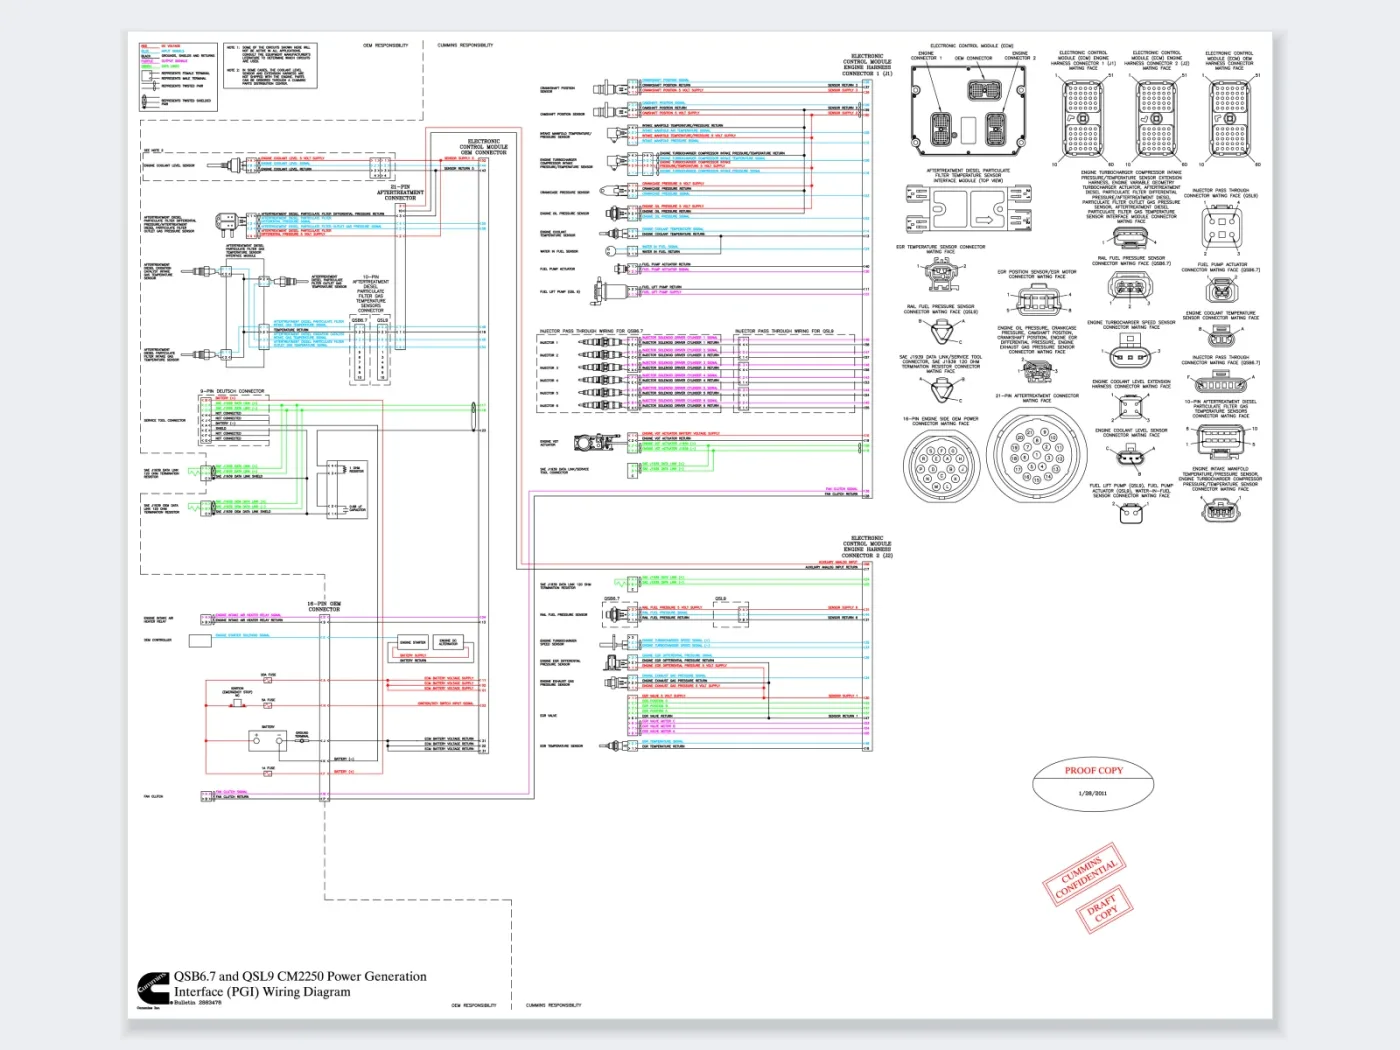Click the diagram title "QSB6.7 and QSL9 CM2250 Power Generation"
The height and width of the screenshot is (1050, 1400).
click(x=300, y=976)
